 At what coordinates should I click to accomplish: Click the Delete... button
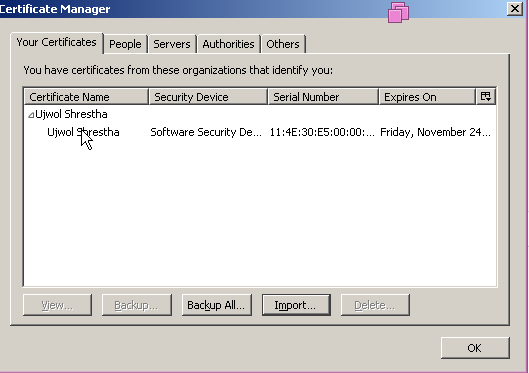pos(375,305)
